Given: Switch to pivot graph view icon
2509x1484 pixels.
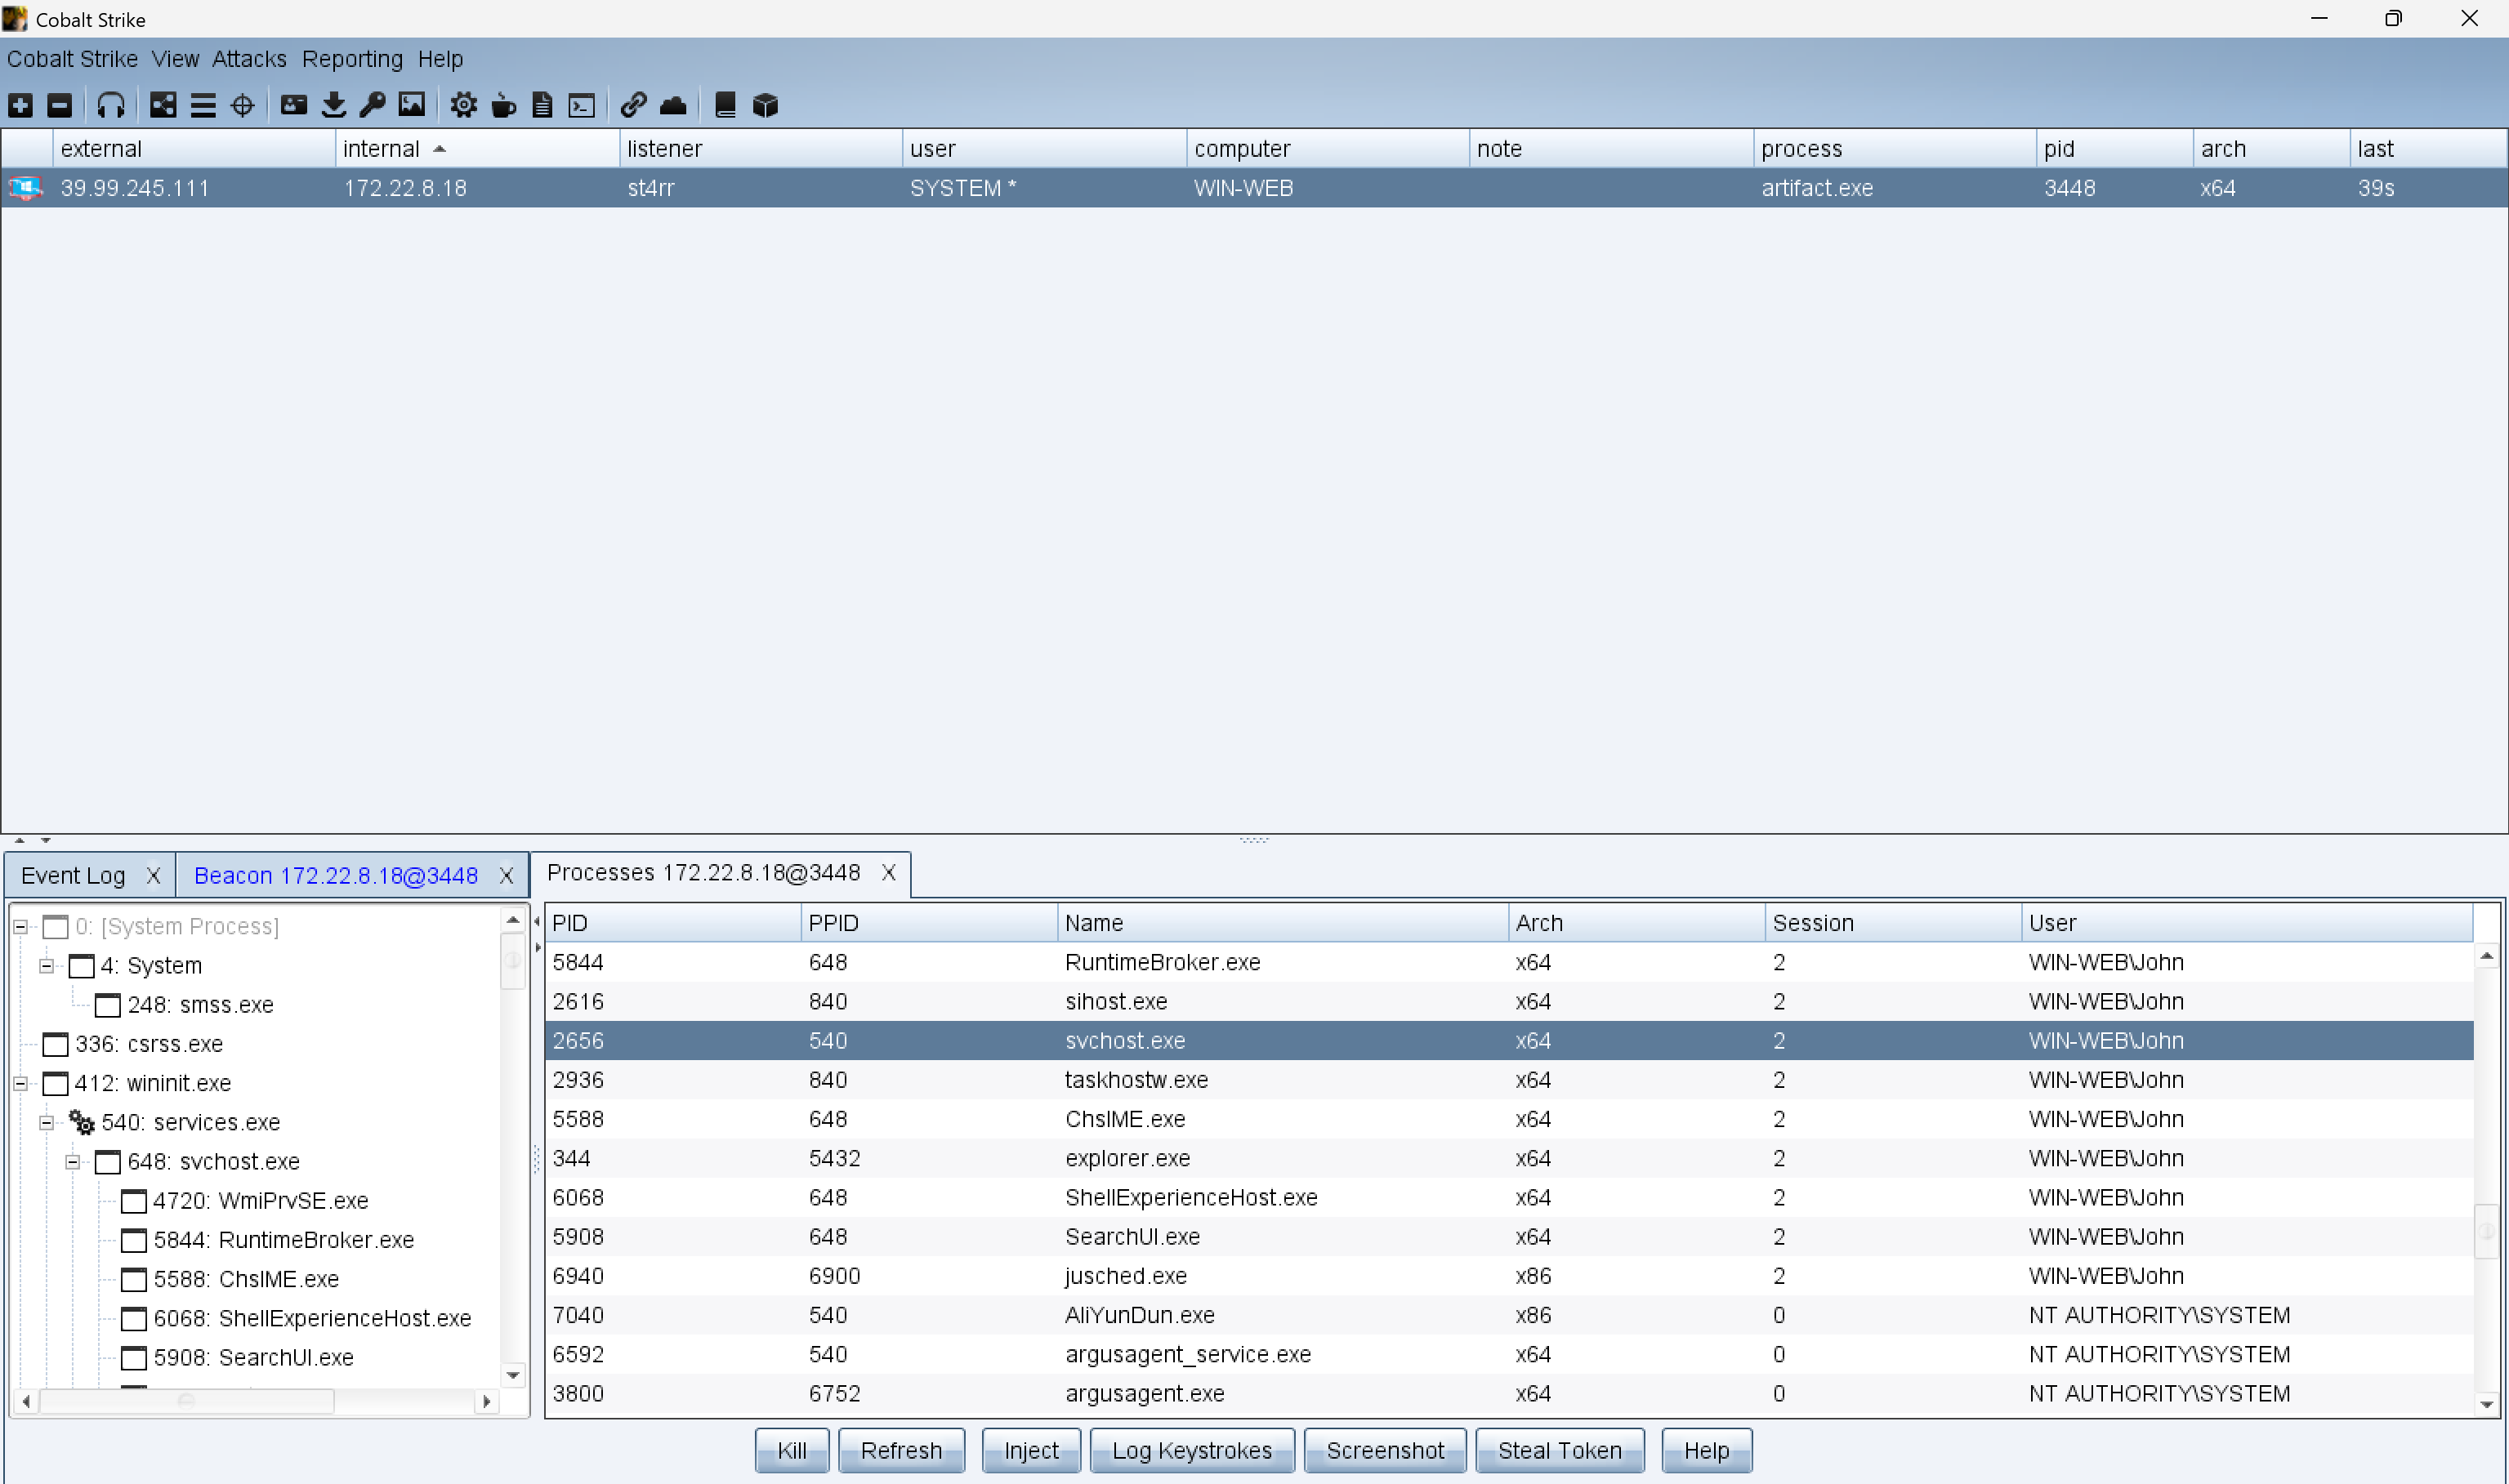Looking at the screenshot, I should pyautogui.click(x=163, y=105).
